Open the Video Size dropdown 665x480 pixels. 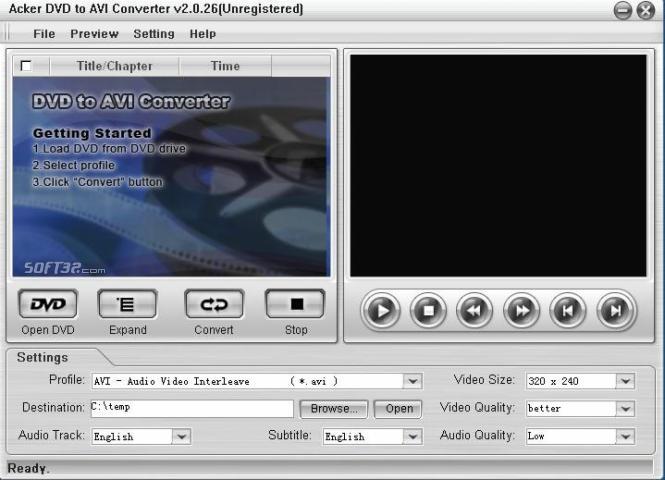click(x=626, y=381)
